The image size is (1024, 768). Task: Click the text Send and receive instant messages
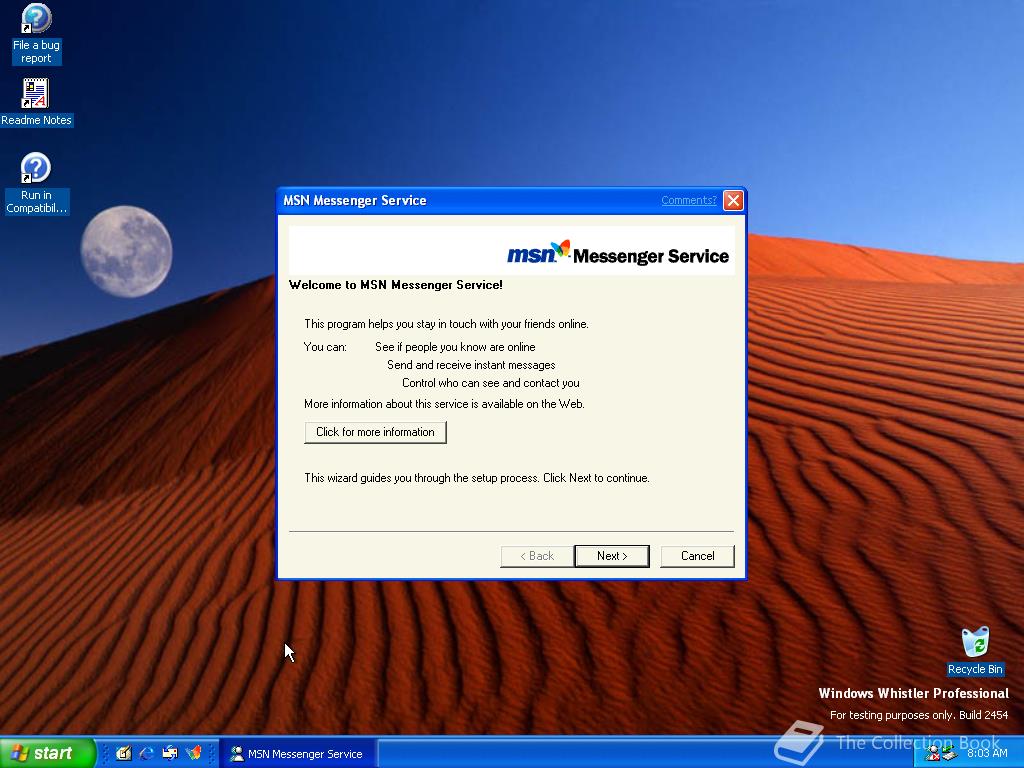(471, 365)
